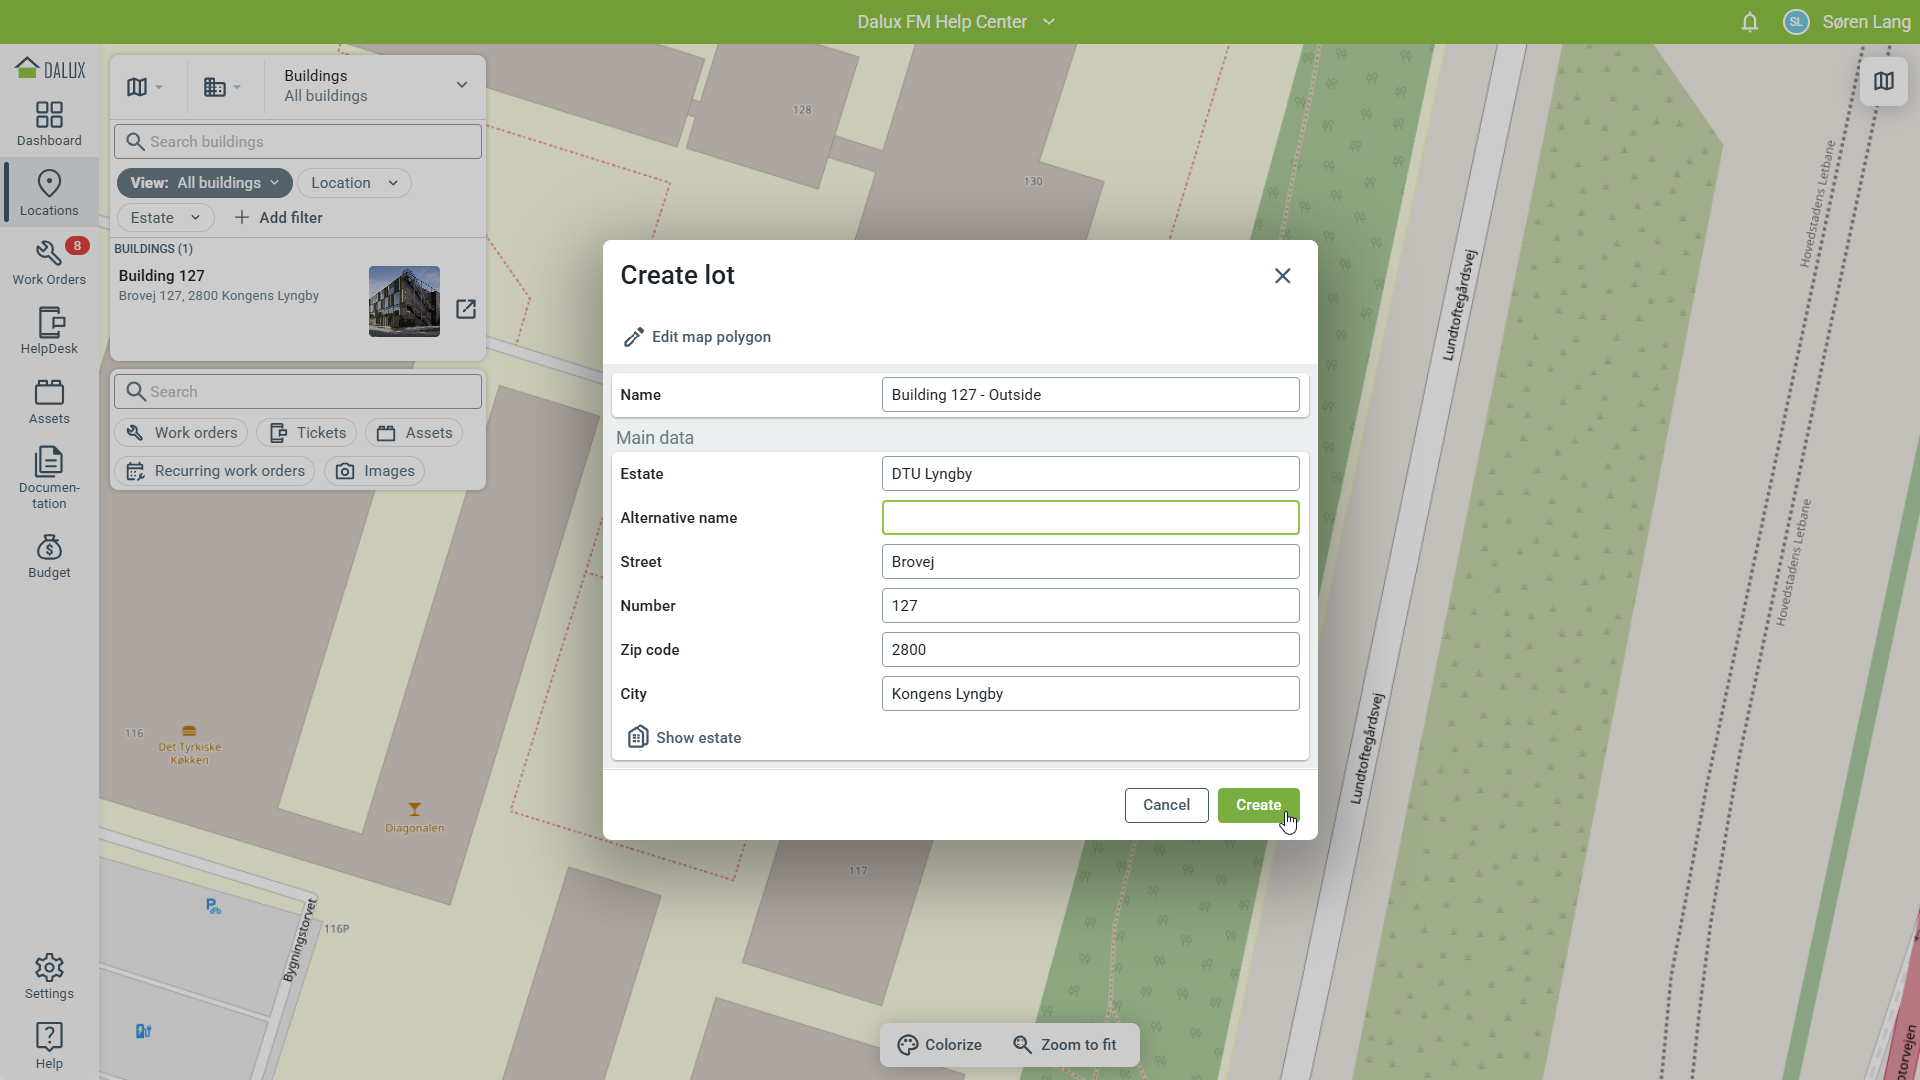This screenshot has width=1920, height=1080.
Task: Click the Colorize palette button
Action: 939,1045
